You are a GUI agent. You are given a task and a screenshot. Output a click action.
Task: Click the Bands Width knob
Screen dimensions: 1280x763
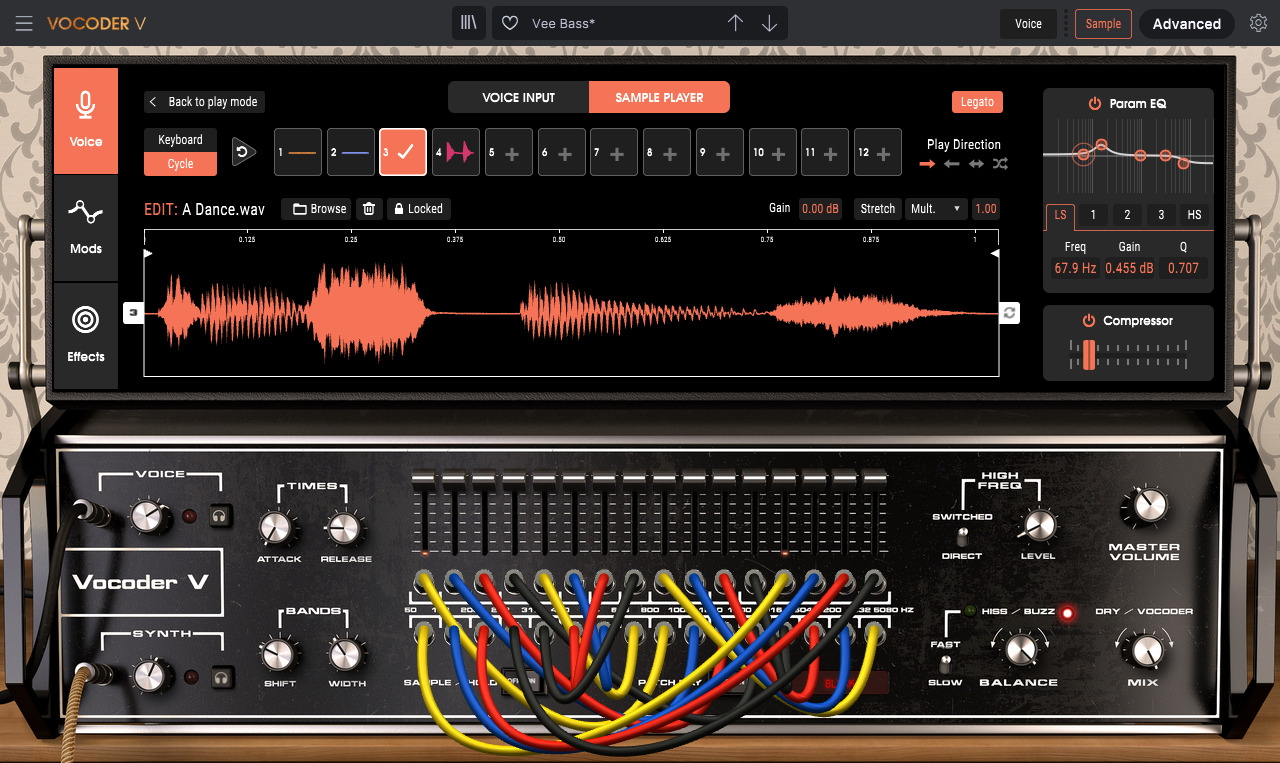tap(345, 655)
